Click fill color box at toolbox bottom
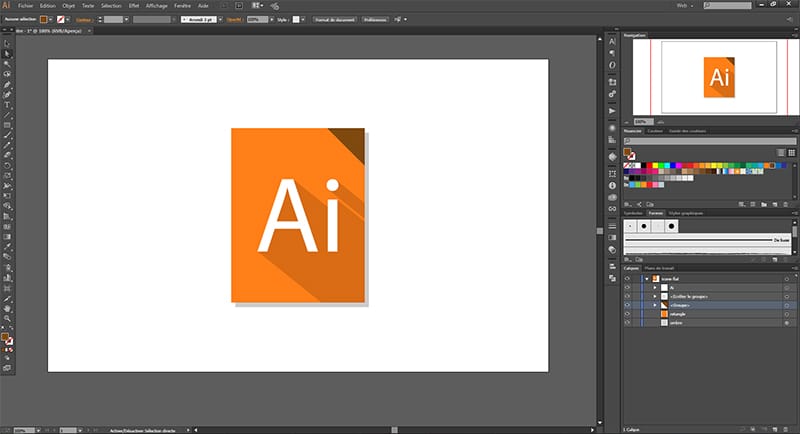 click(5, 337)
